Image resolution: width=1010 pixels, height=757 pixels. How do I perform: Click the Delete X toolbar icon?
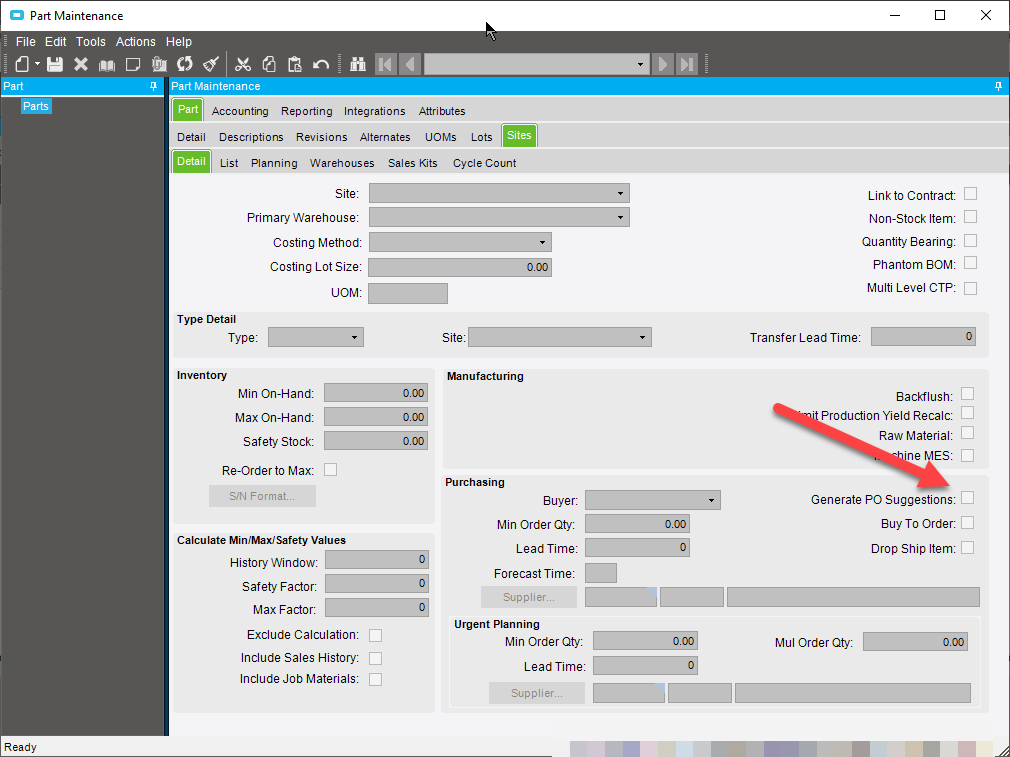pos(81,64)
